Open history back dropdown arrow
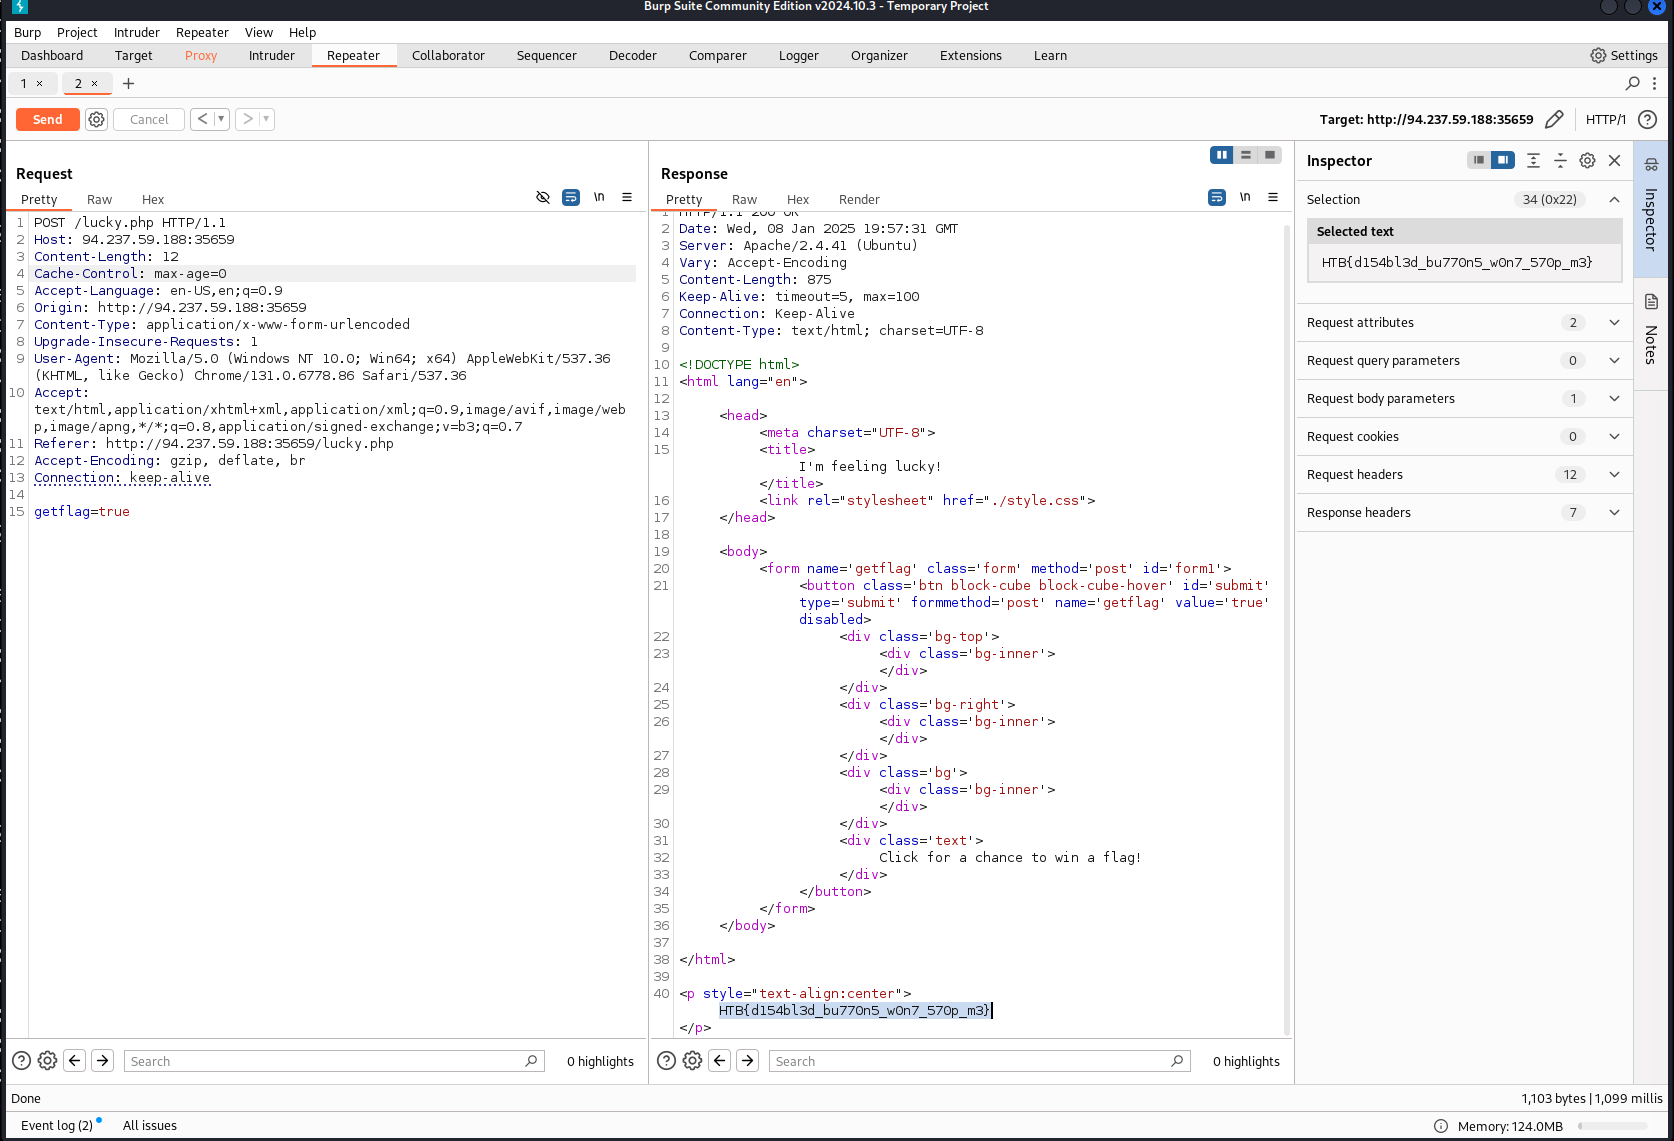This screenshot has height=1141, width=1674. coord(221,119)
